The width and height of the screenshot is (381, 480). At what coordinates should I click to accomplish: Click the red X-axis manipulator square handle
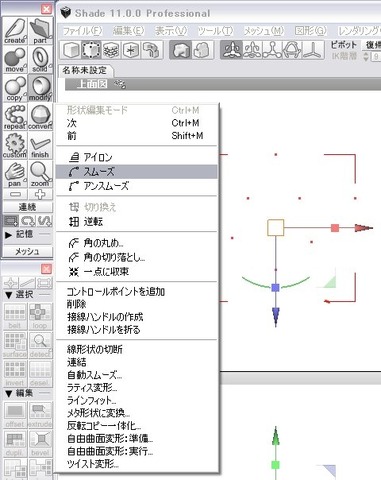click(x=335, y=228)
